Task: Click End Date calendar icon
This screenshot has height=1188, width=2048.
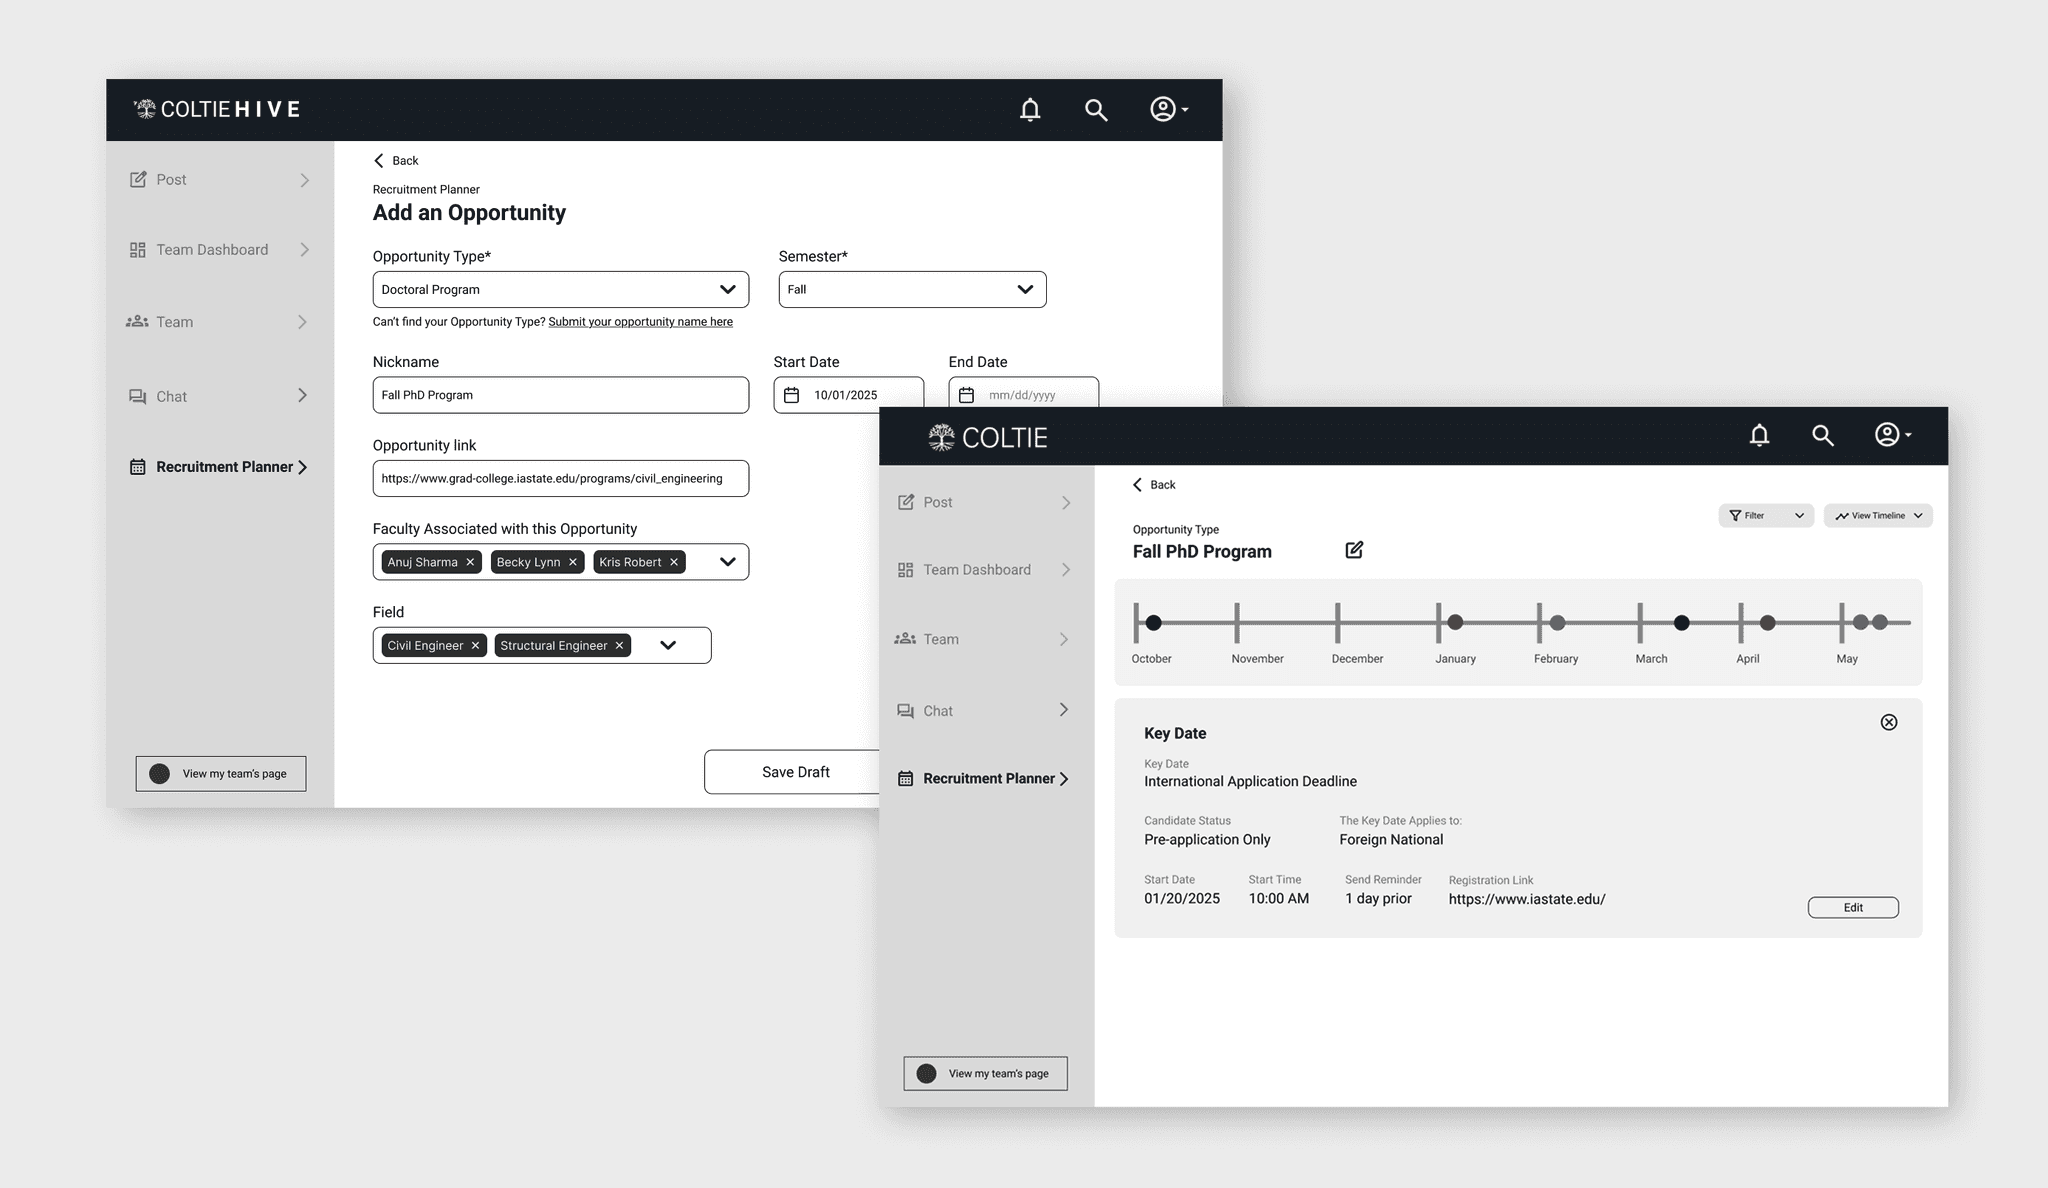Action: point(966,395)
